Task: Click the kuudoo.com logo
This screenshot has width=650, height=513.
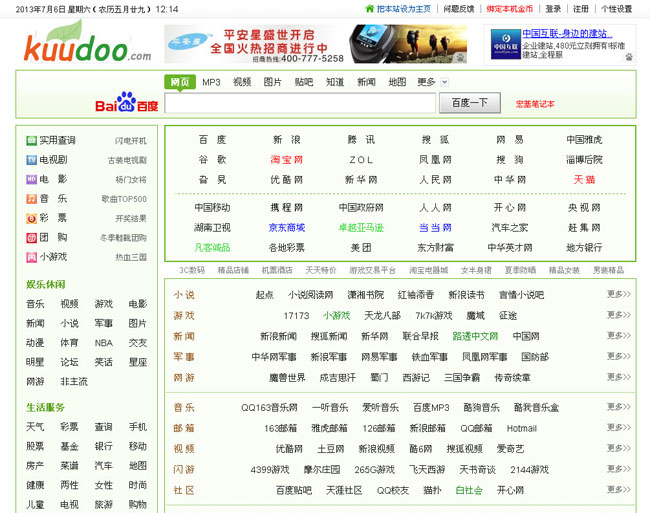Action: (x=87, y=42)
